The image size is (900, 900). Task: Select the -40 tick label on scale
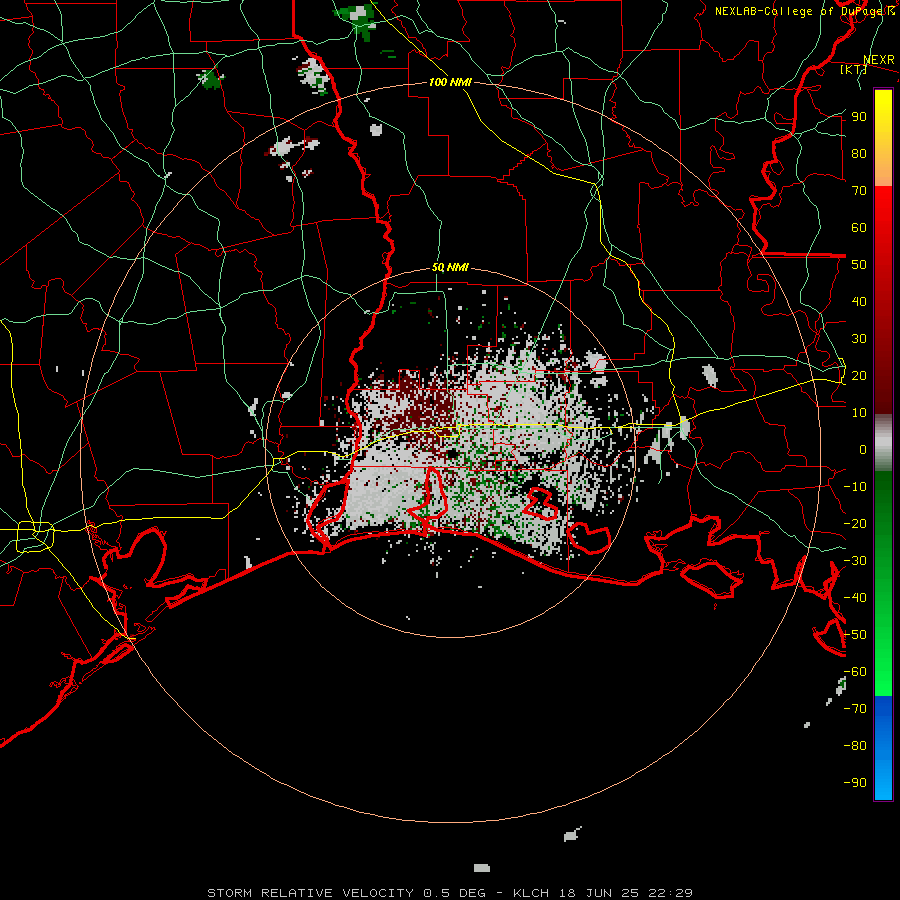pos(855,598)
